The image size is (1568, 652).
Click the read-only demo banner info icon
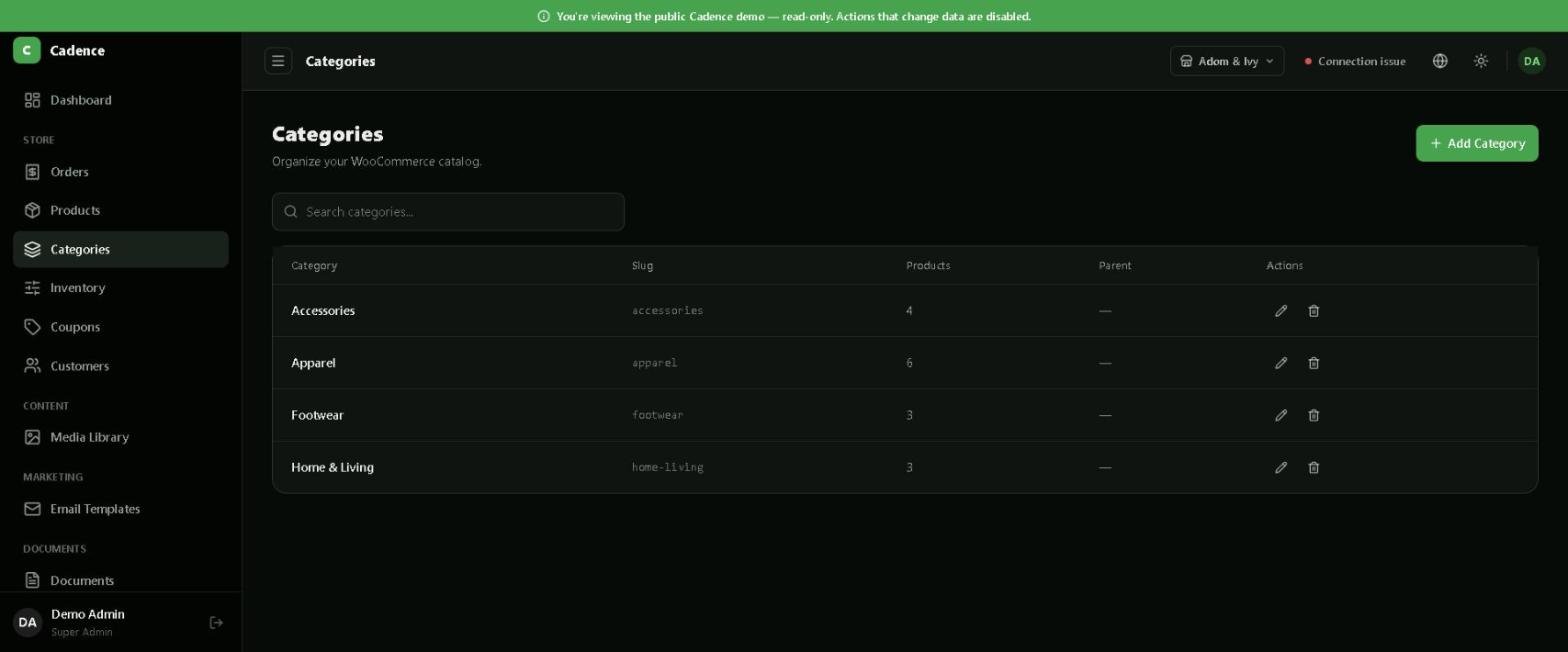click(544, 16)
